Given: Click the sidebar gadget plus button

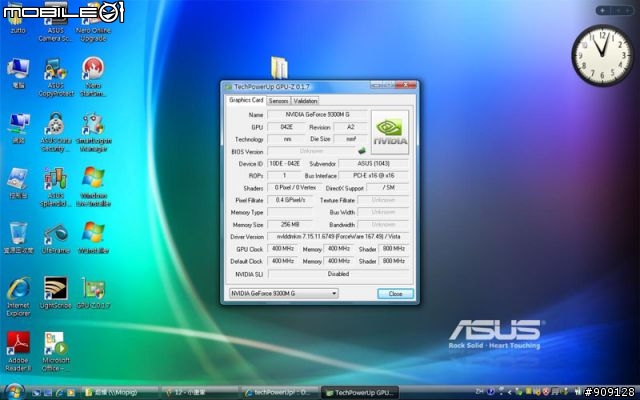Looking at the screenshot, I should [603, 11].
